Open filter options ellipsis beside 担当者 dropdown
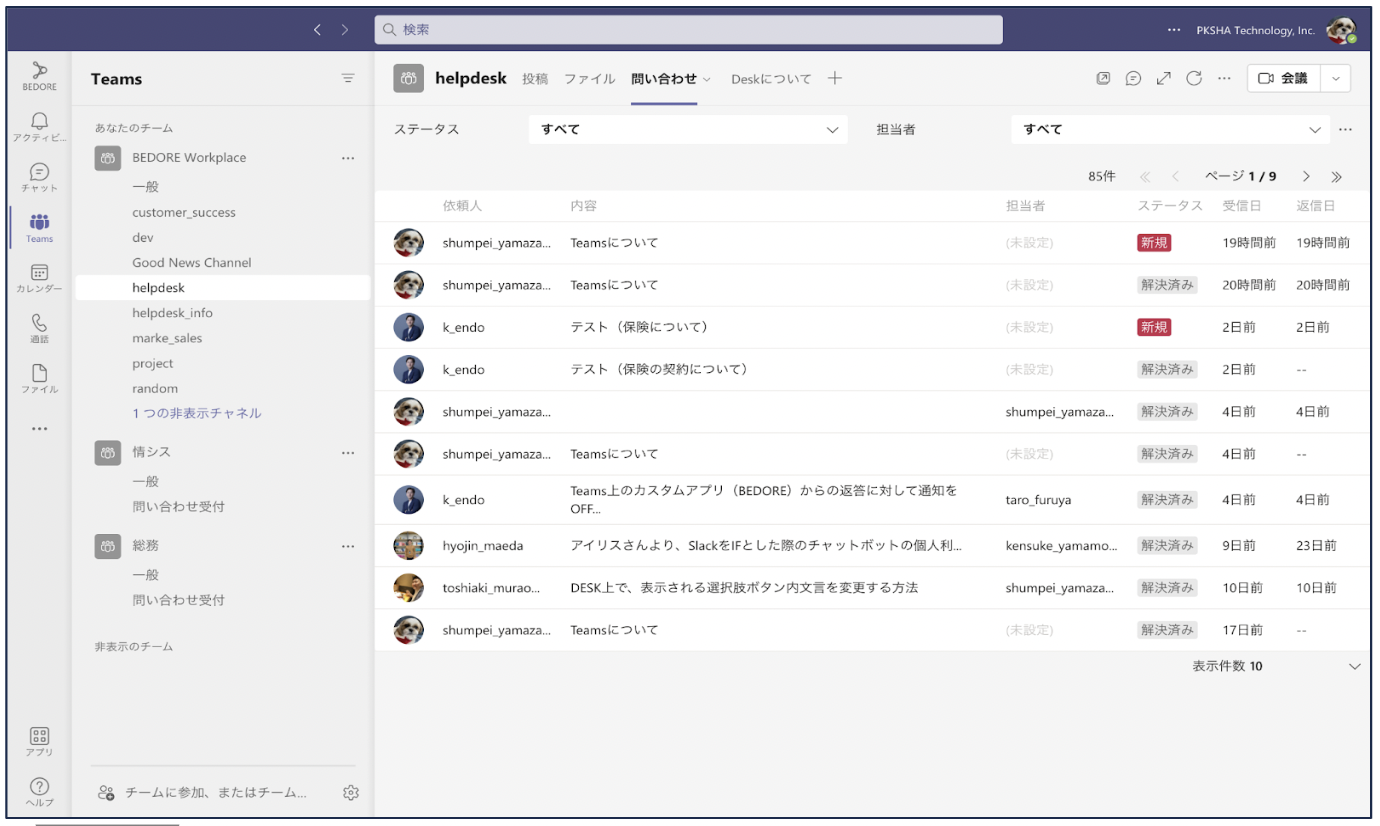Viewport: 1380px width, 826px height. click(1345, 130)
